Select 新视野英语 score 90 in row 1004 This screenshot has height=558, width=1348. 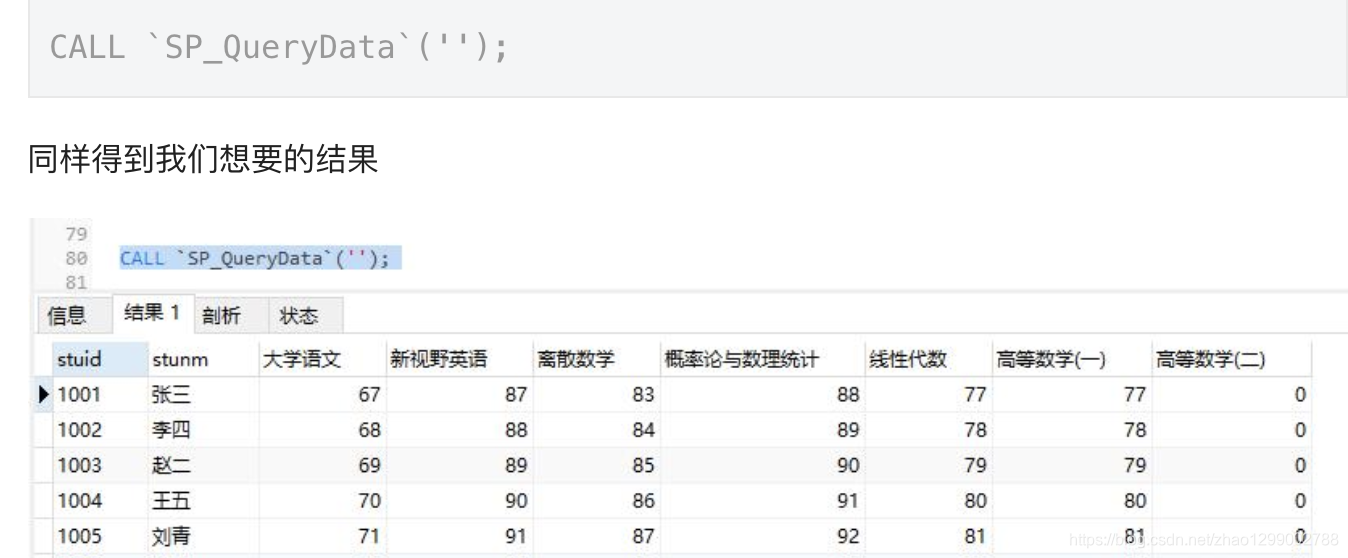(459, 500)
